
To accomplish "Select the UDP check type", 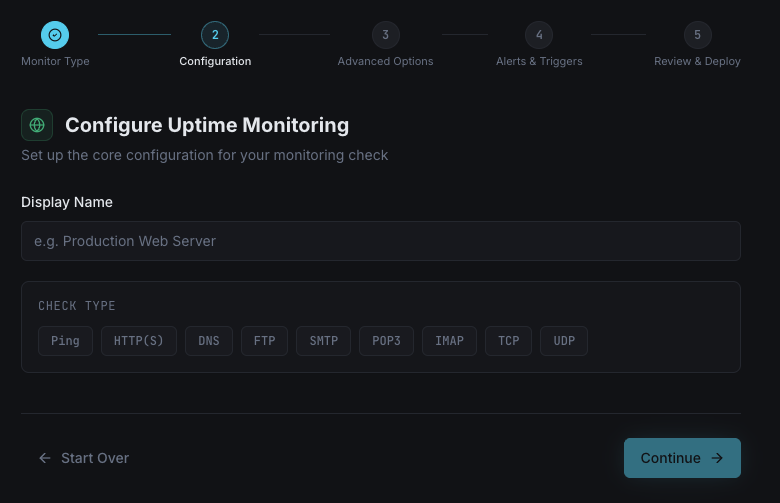I will click(564, 341).
